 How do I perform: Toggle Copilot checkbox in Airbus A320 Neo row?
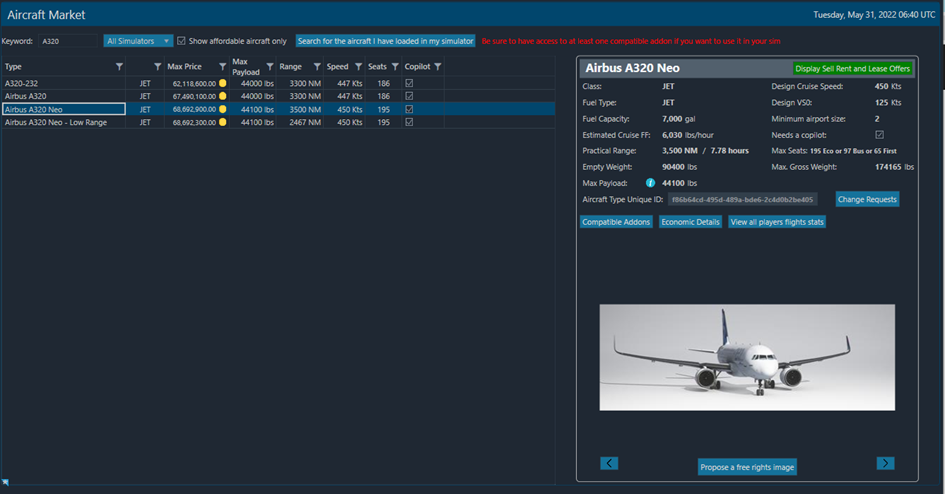pos(409,109)
